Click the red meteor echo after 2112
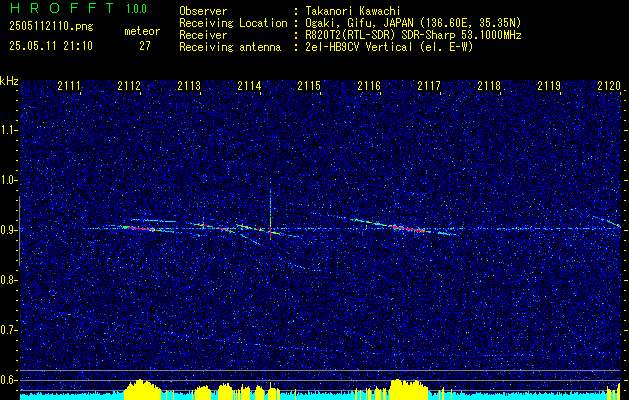Viewport: 629px width, 400px height. (139, 228)
